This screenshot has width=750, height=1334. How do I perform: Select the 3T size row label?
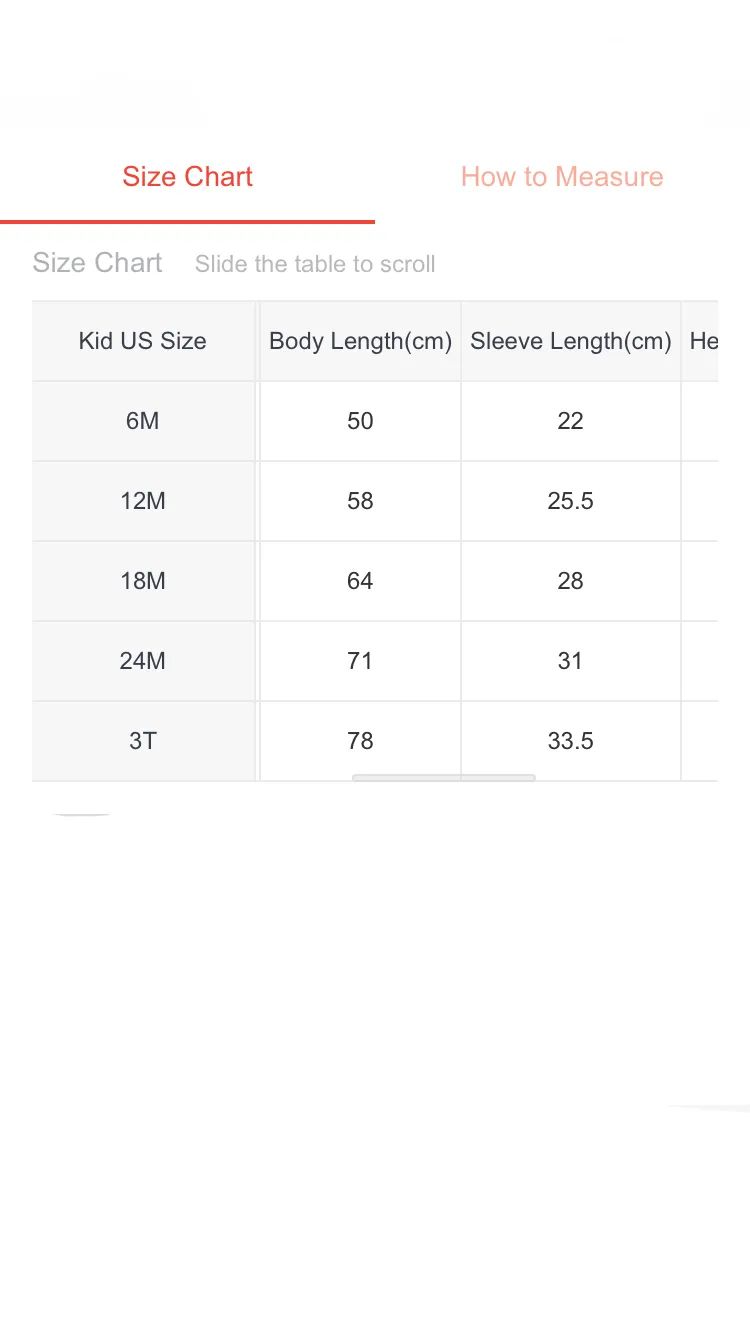tap(143, 741)
